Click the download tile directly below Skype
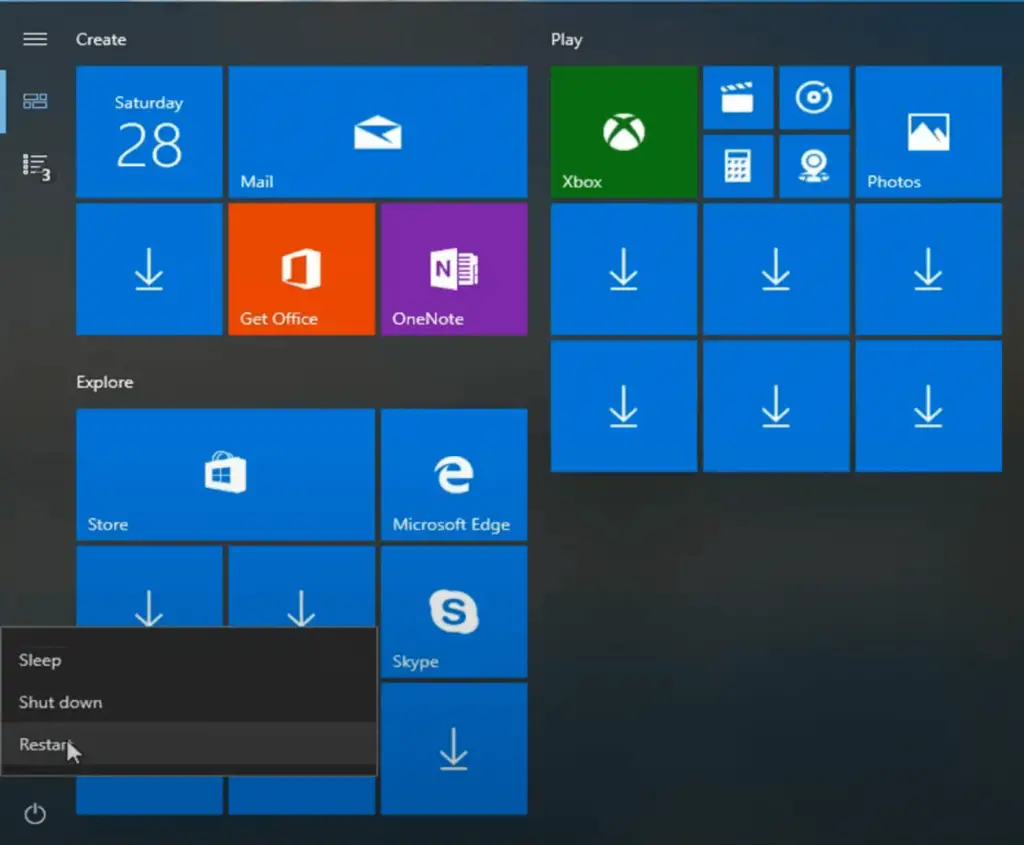 pyautogui.click(x=454, y=749)
